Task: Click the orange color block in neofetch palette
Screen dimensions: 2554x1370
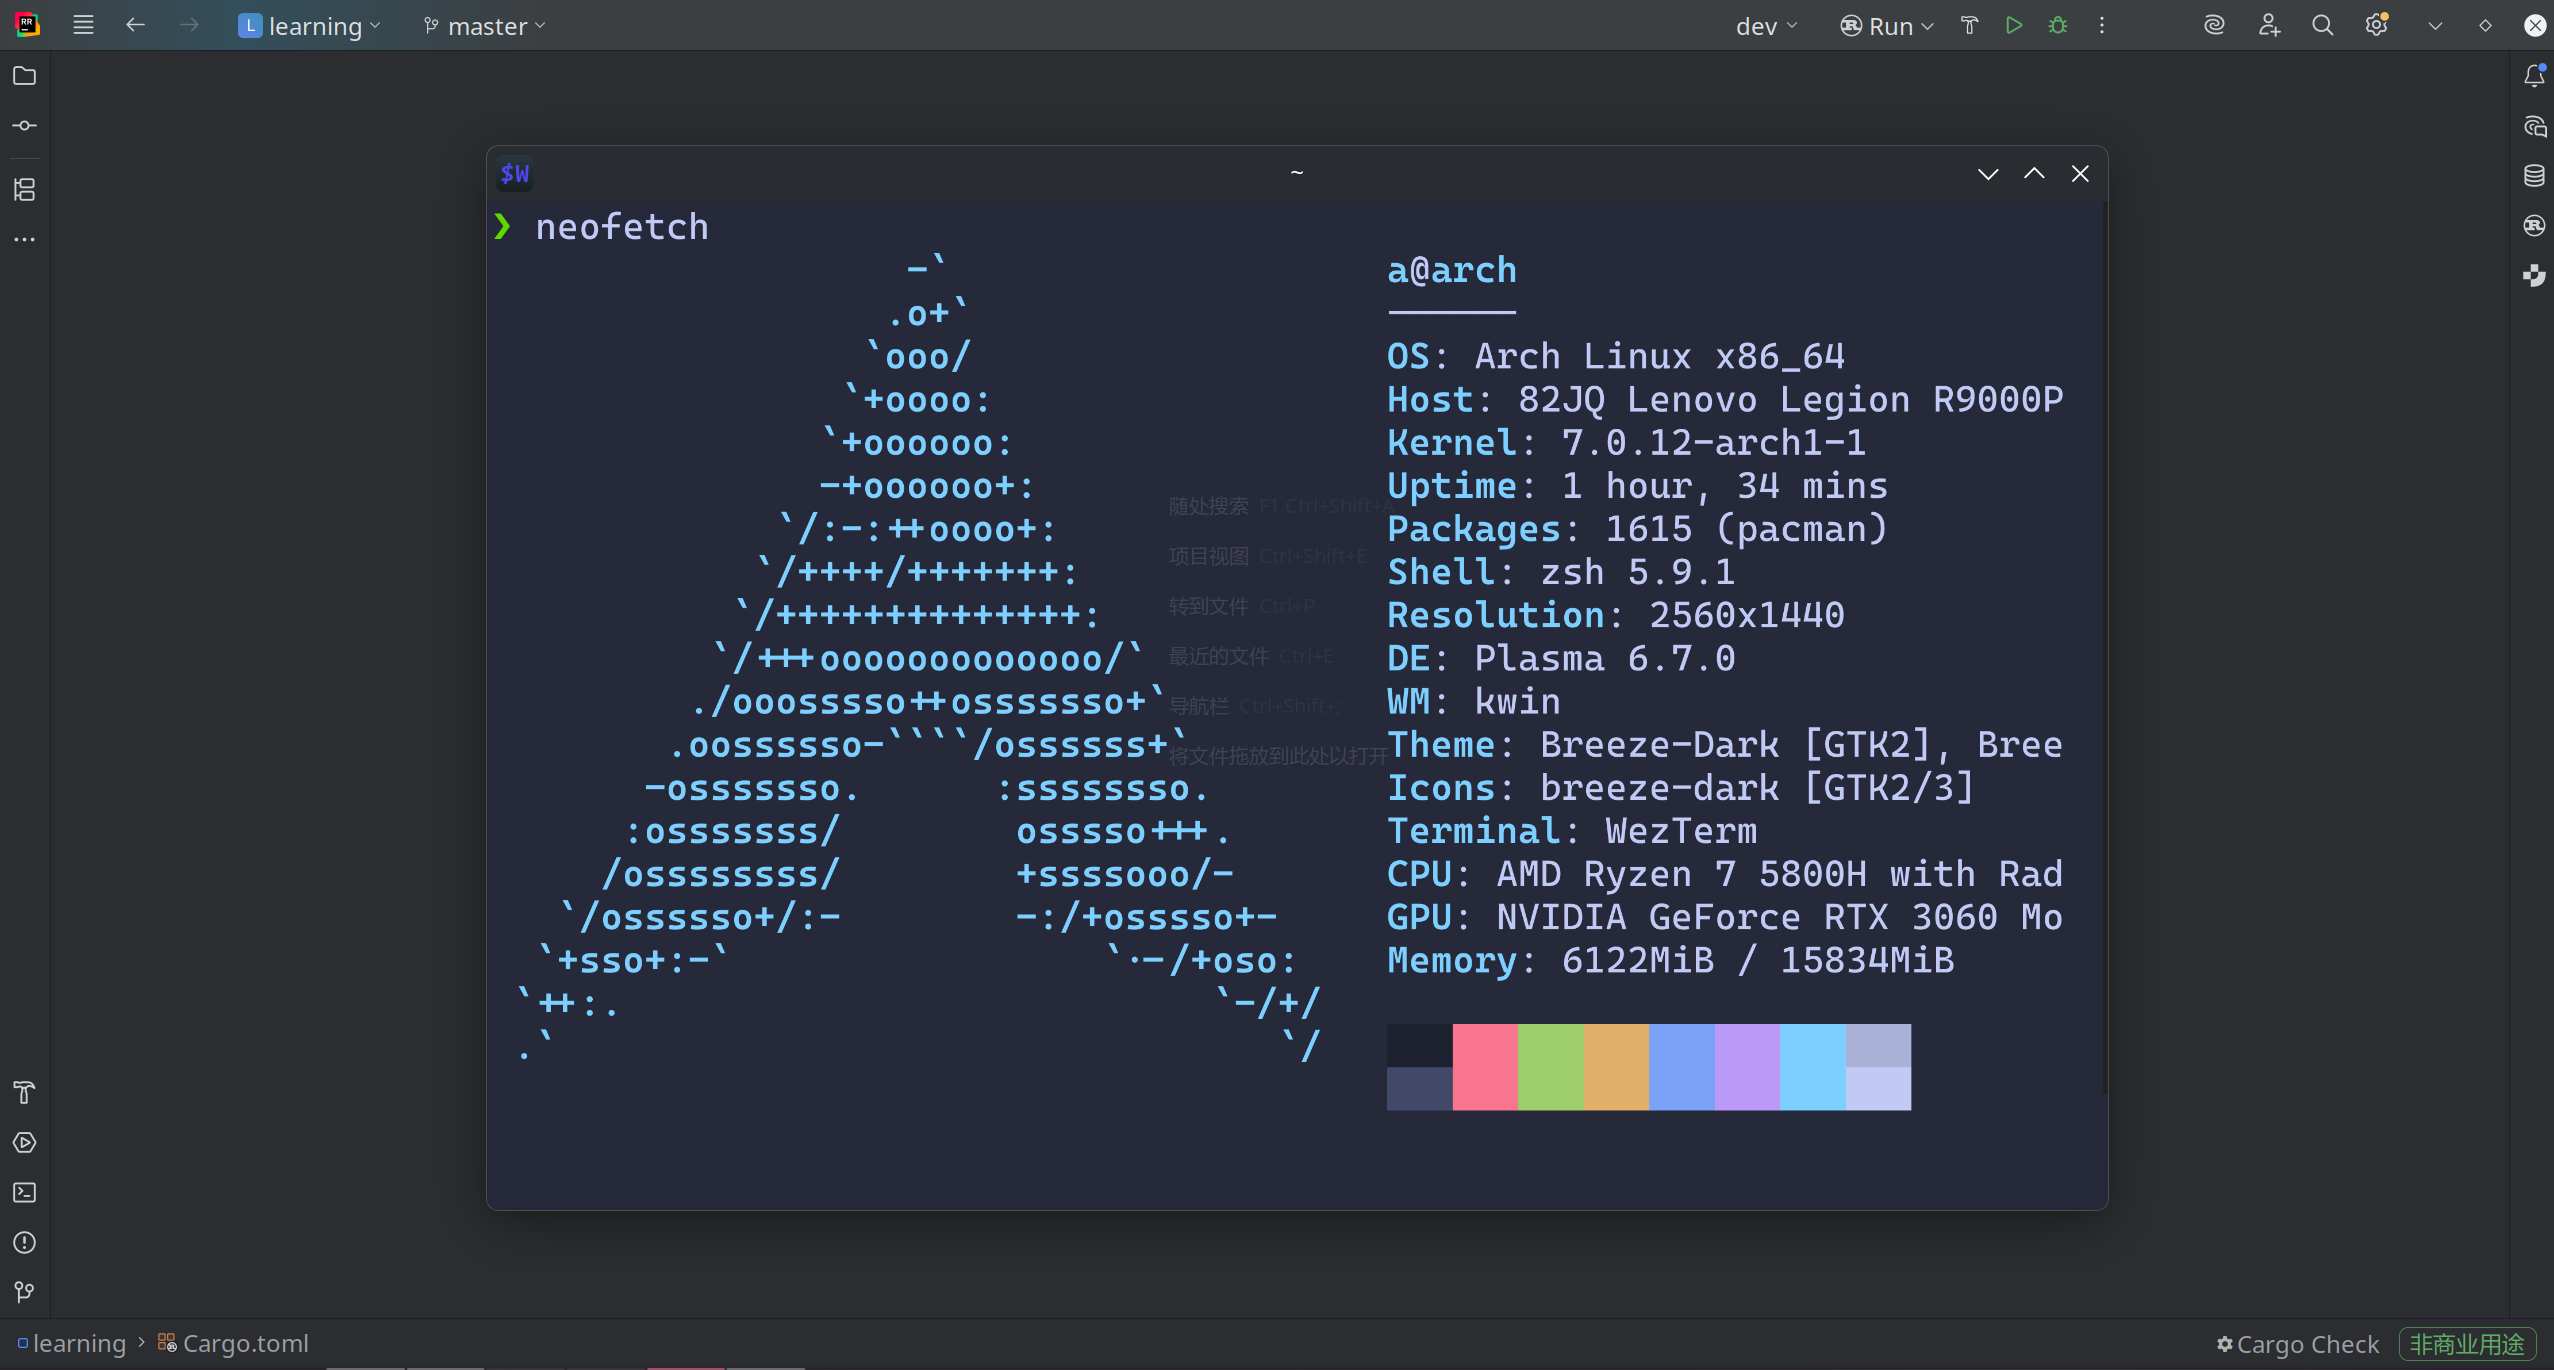Action: click(x=1616, y=1067)
